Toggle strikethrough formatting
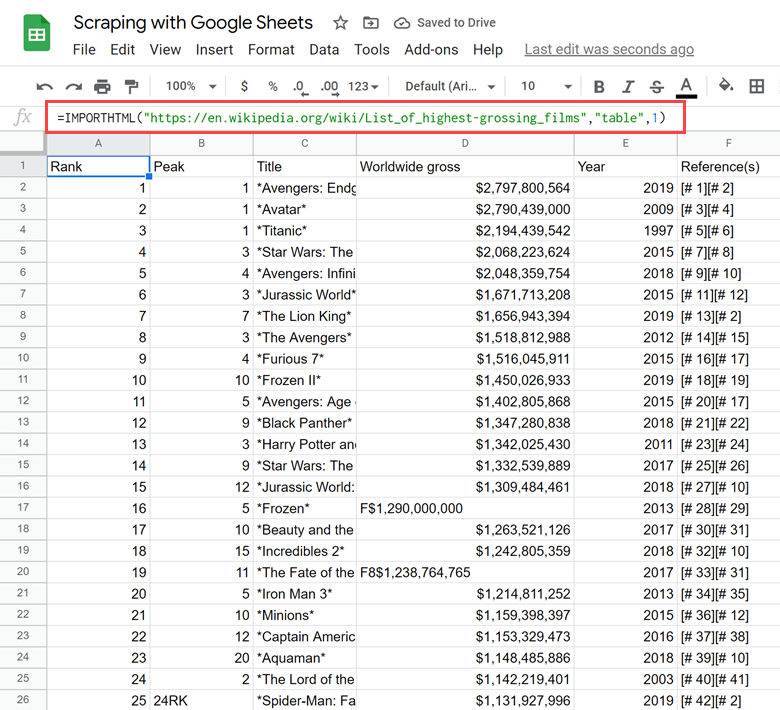780x710 pixels. click(656, 87)
